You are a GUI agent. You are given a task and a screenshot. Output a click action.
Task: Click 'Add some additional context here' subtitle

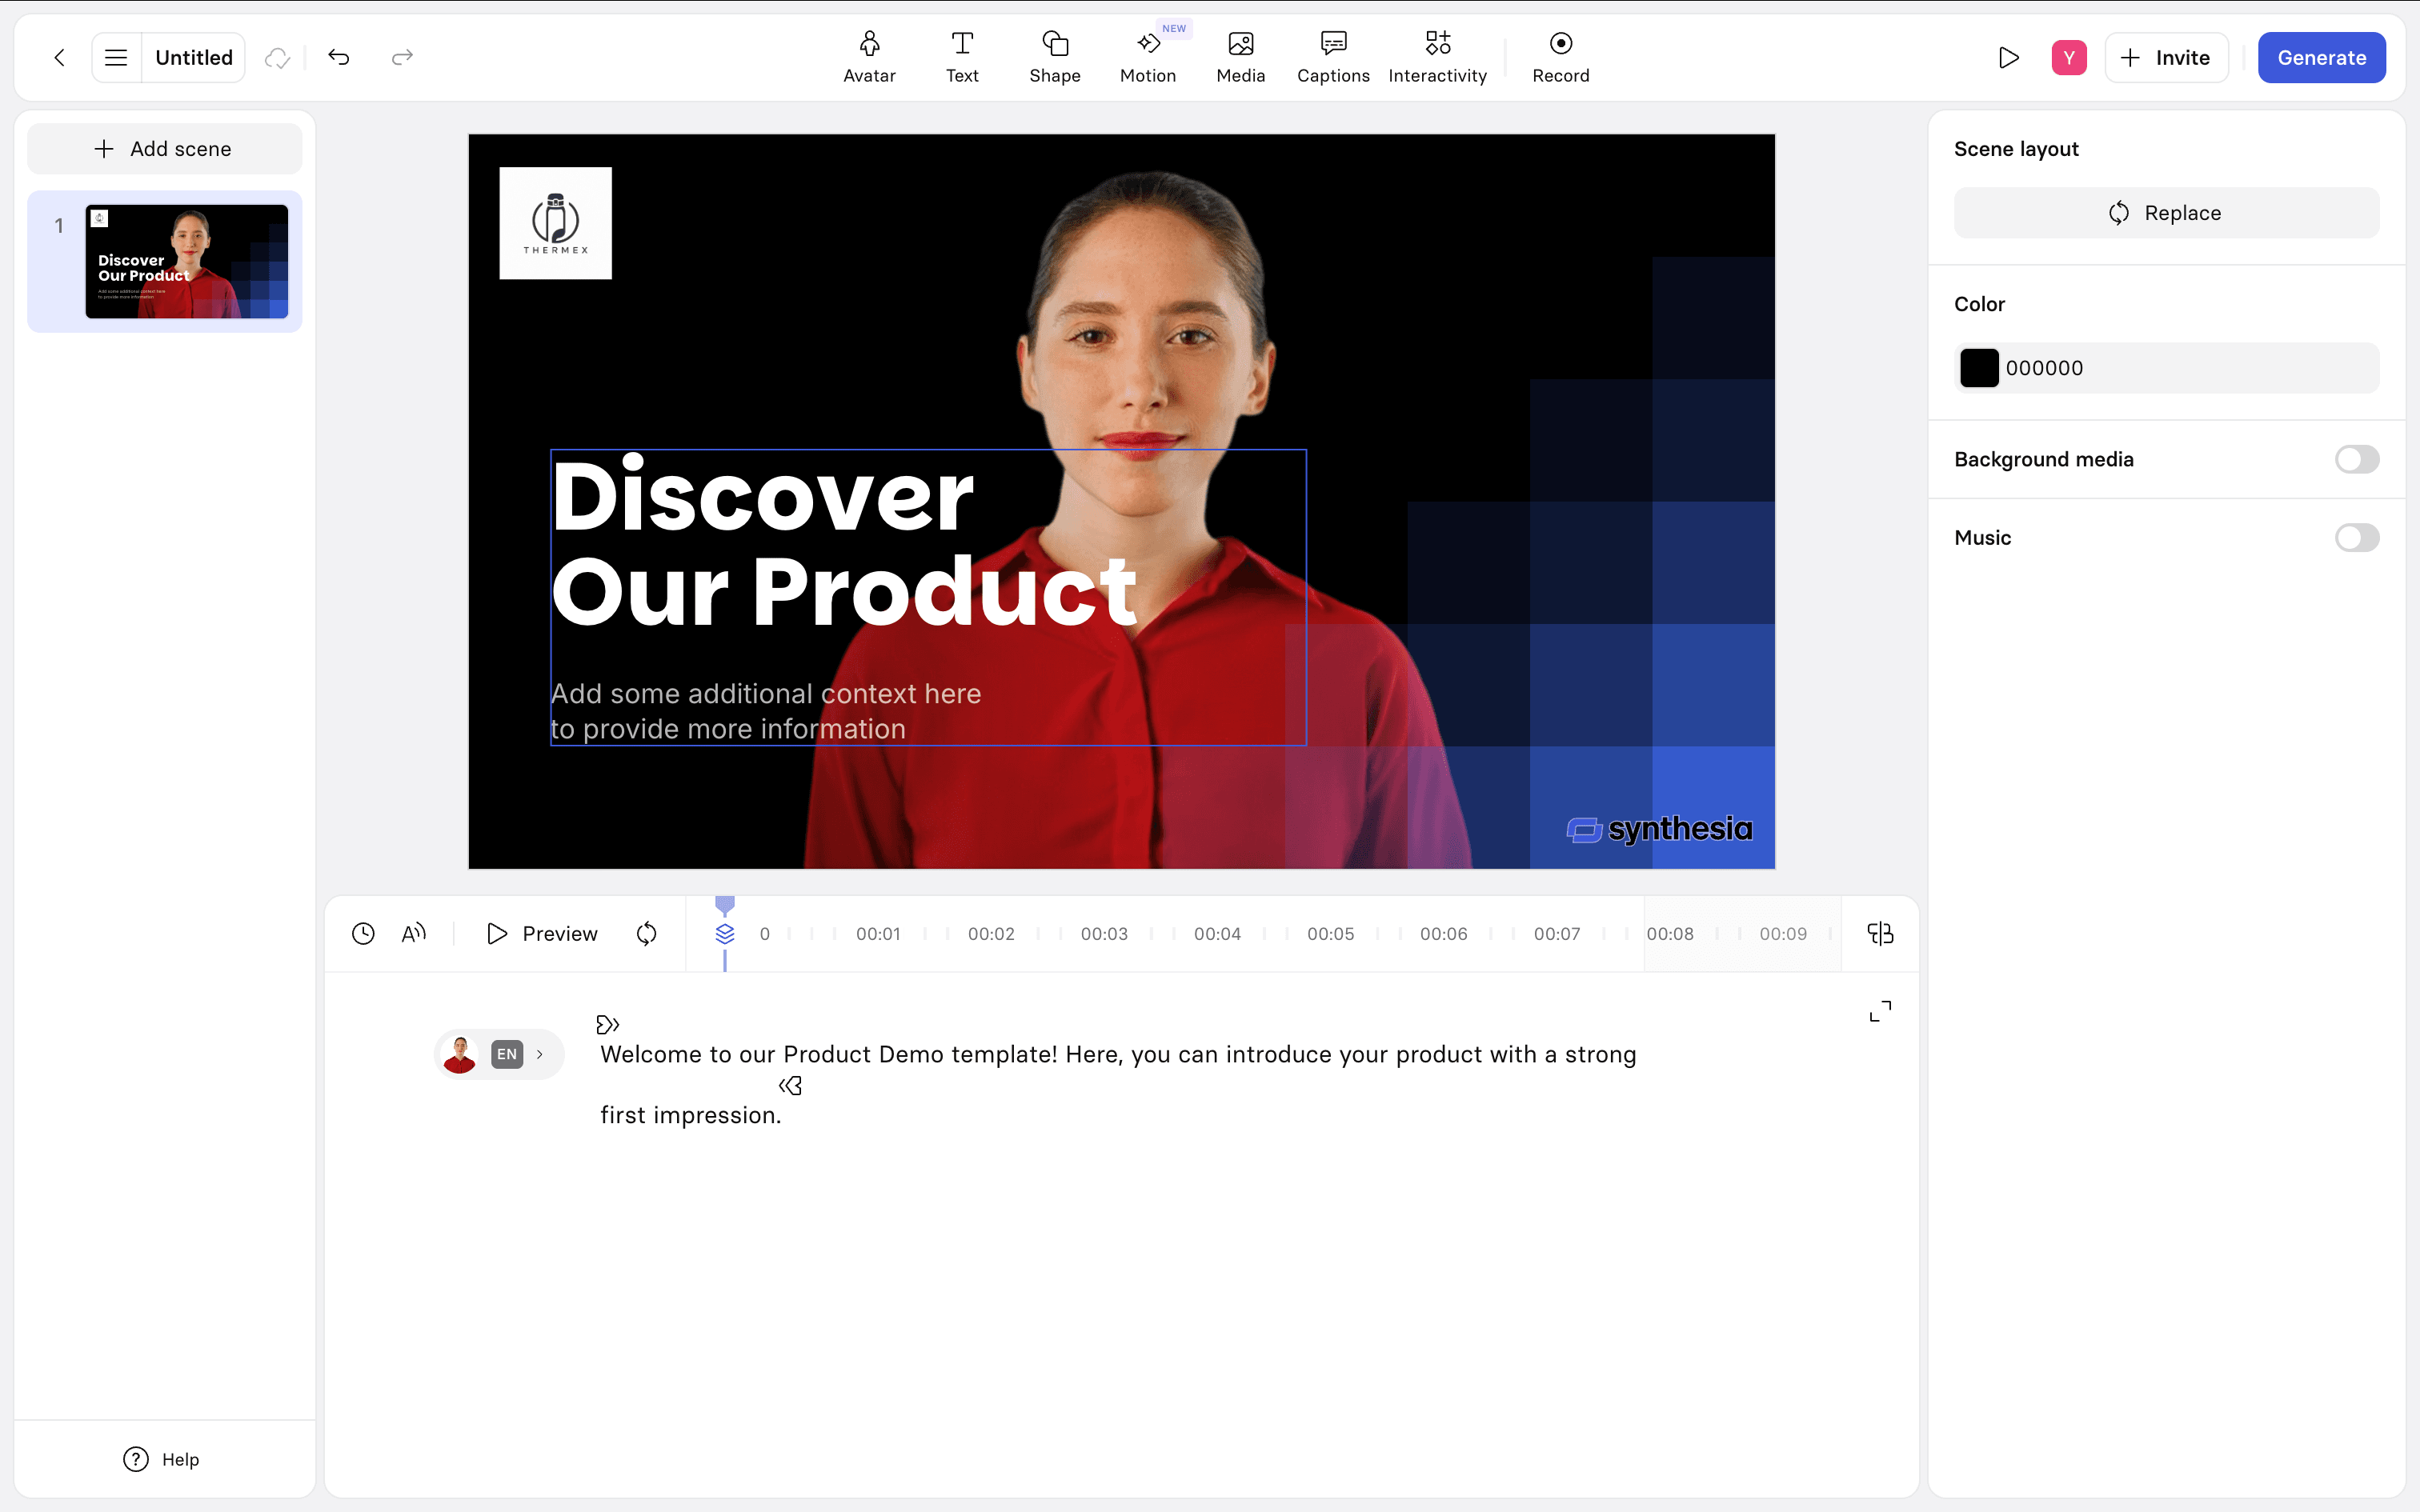[766, 694]
